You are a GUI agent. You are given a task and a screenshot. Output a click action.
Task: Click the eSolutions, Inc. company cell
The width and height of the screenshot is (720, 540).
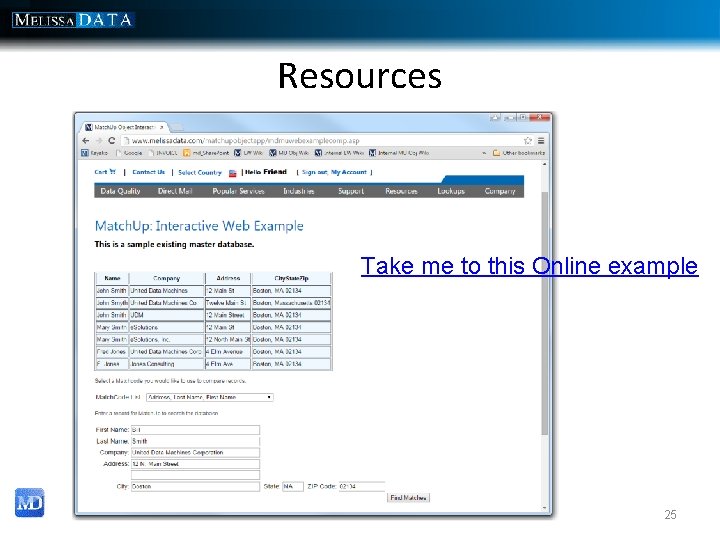pos(167,339)
